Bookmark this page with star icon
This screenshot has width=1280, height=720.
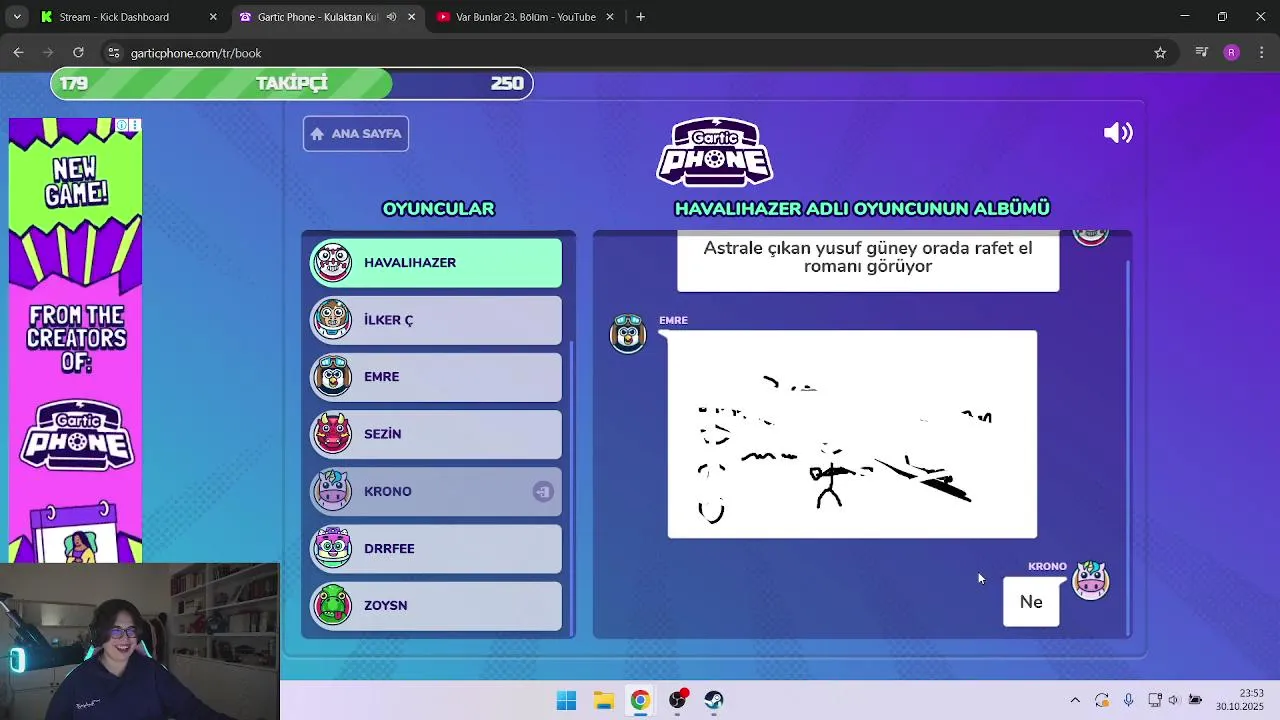click(1160, 53)
